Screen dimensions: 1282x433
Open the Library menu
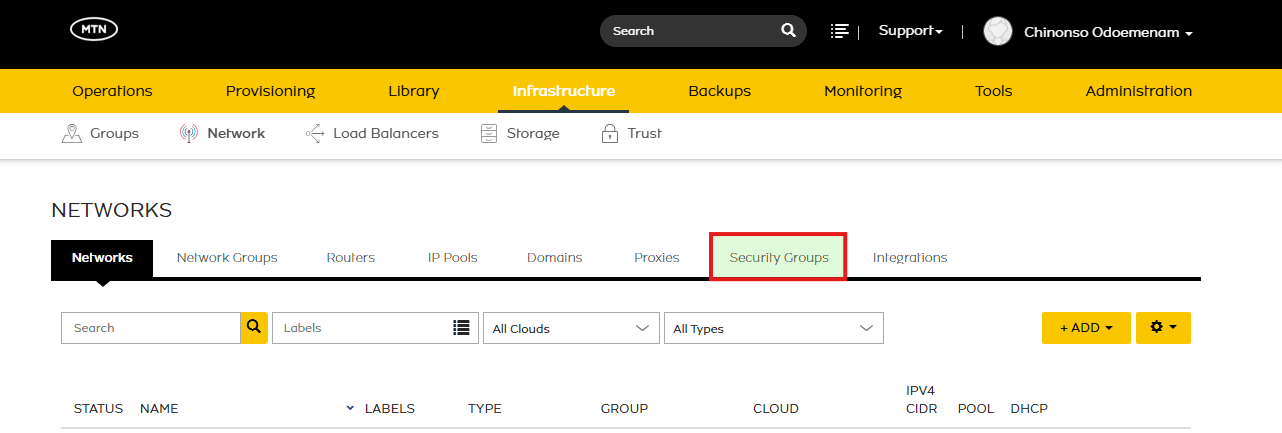coord(414,91)
